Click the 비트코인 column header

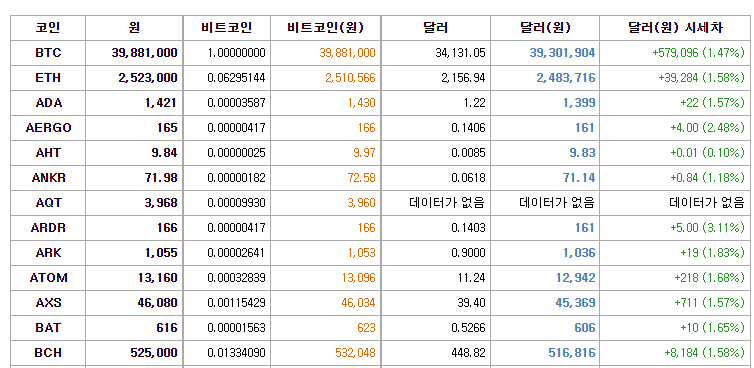226,28
